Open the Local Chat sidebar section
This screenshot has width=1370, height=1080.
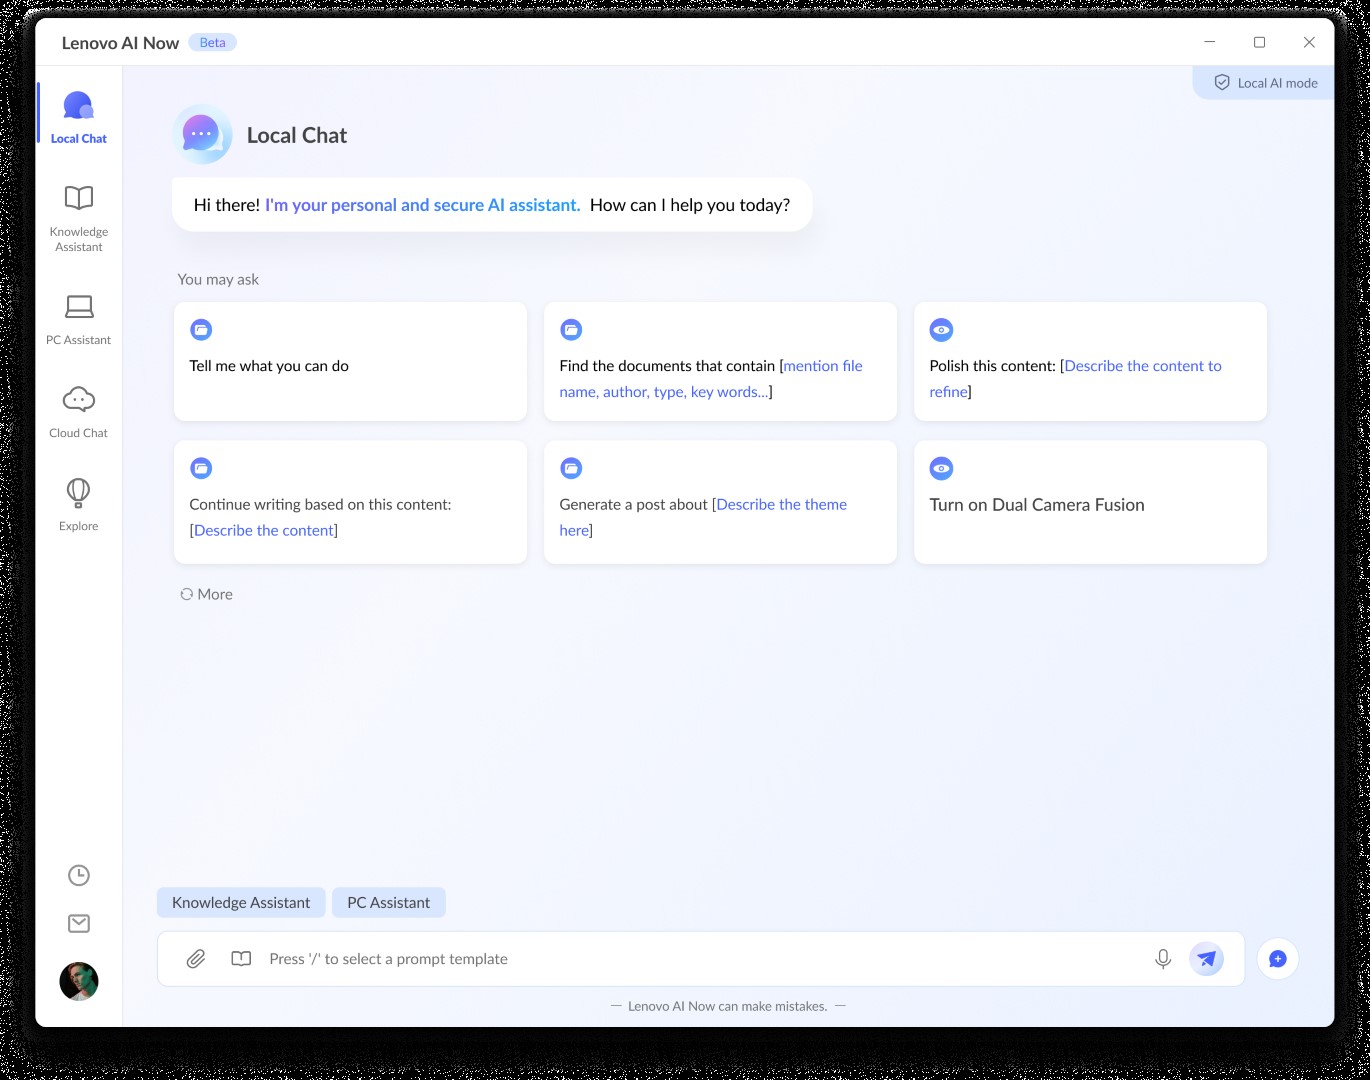click(x=79, y=117)
